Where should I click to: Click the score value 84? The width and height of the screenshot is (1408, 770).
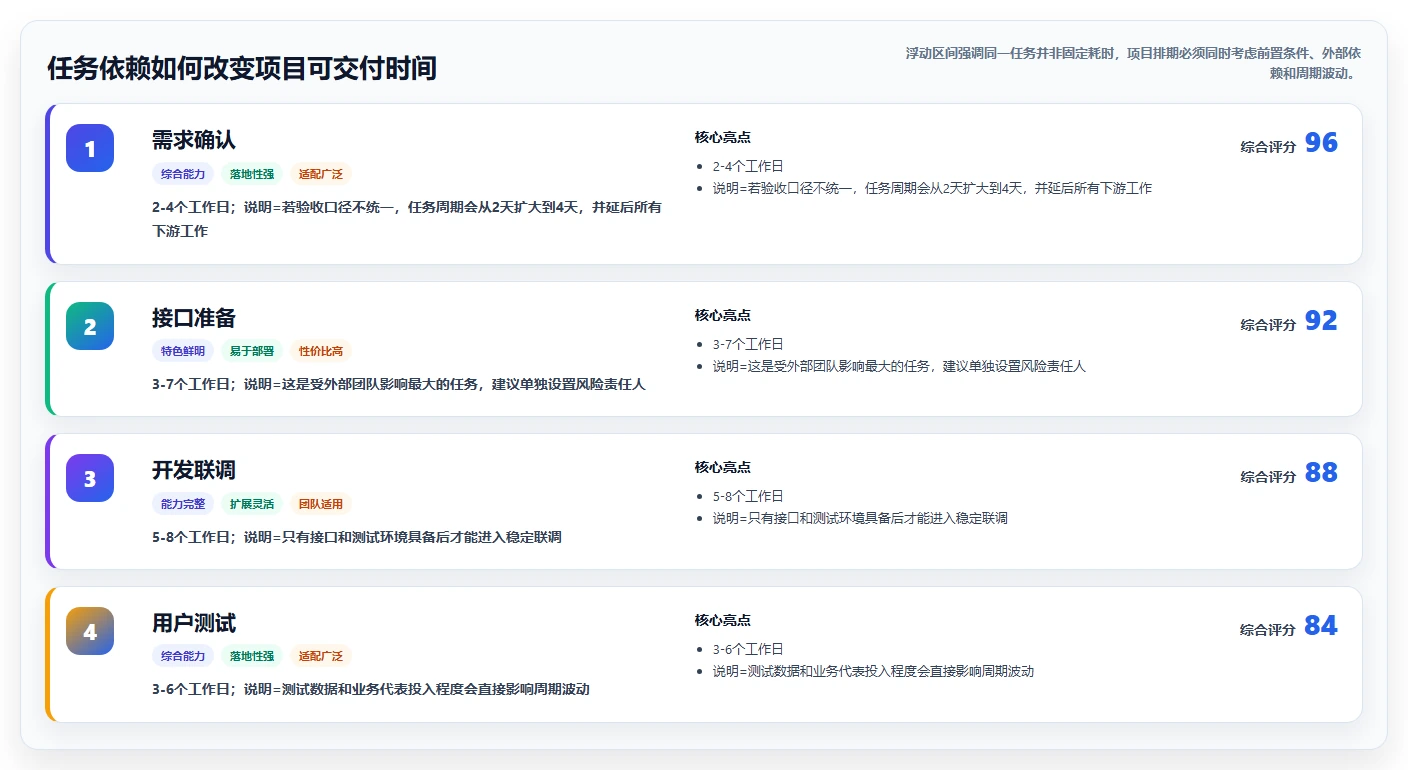(1321, 626)
